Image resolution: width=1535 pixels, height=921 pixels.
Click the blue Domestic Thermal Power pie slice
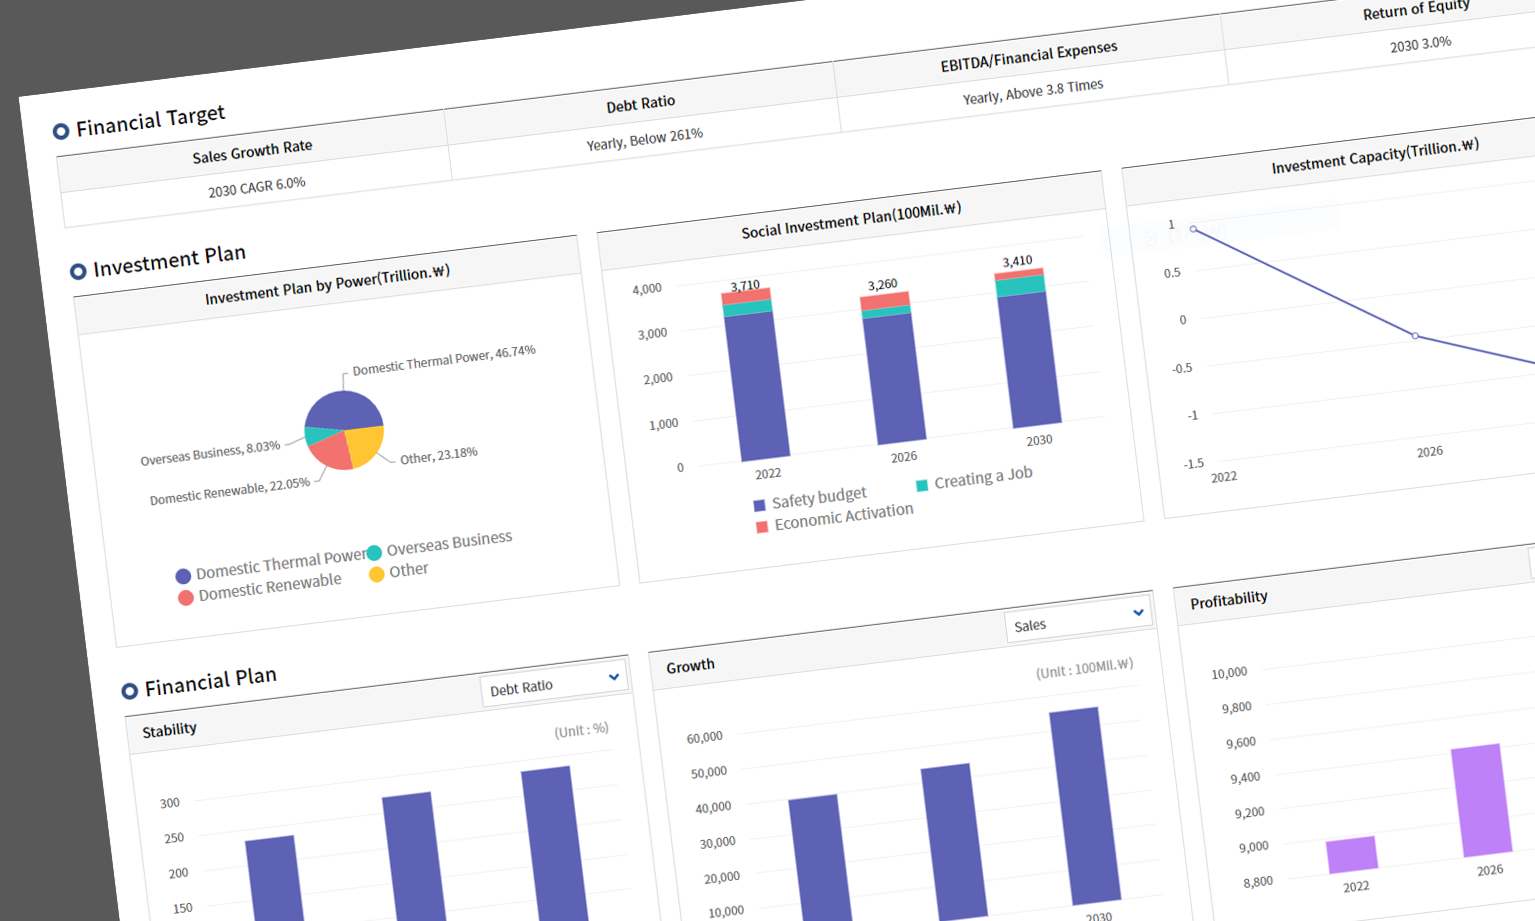(345, 410)
